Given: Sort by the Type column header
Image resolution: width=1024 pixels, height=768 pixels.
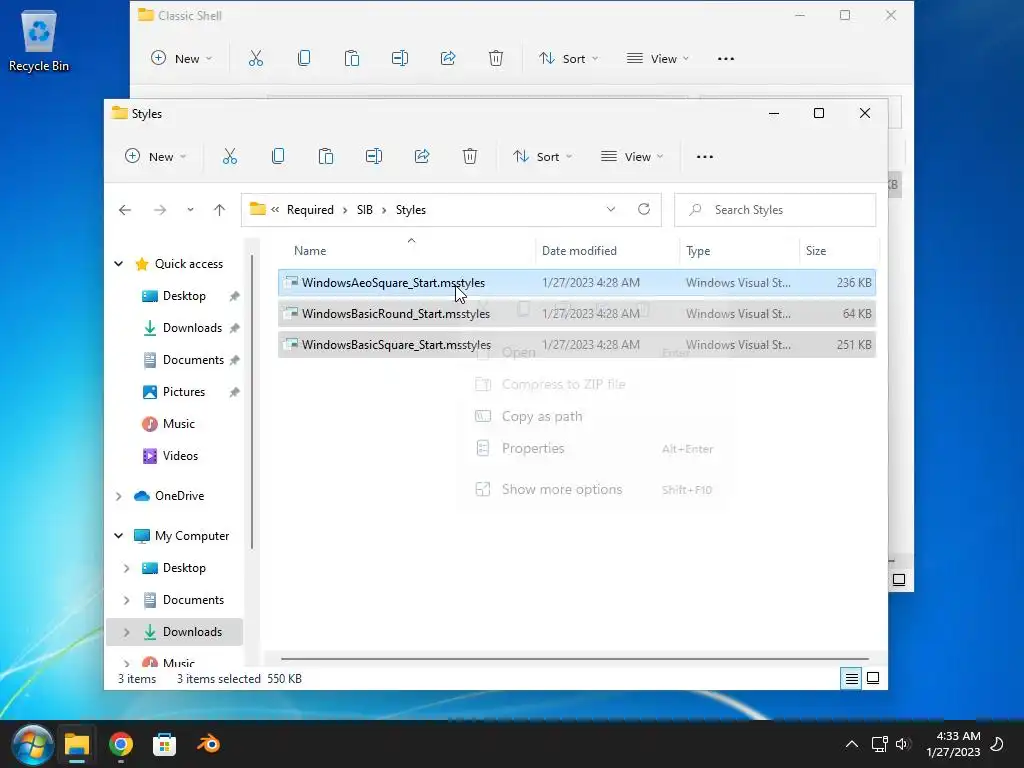Looking at the screenshot, I should pyautogui.click(x=739, y=251).
